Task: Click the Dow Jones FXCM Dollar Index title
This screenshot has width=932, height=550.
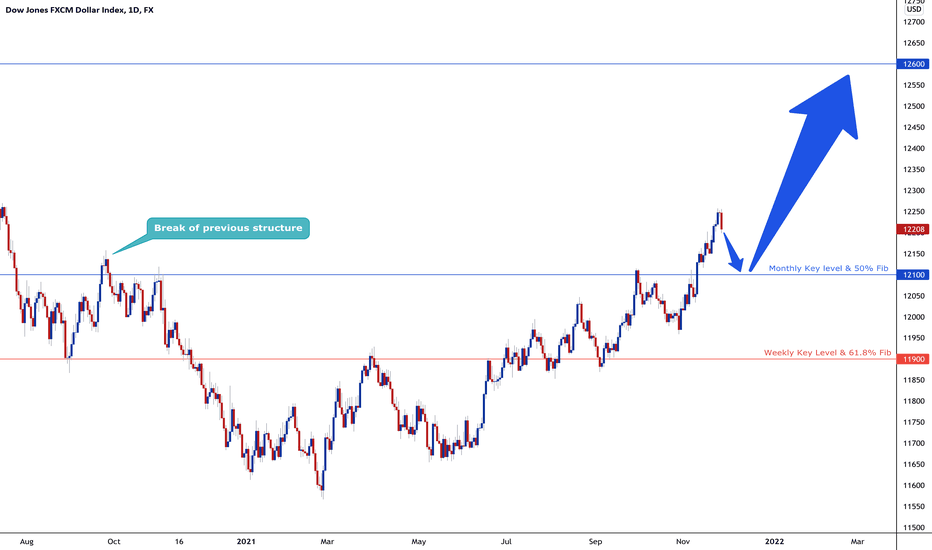Action: tap(80, 10)
